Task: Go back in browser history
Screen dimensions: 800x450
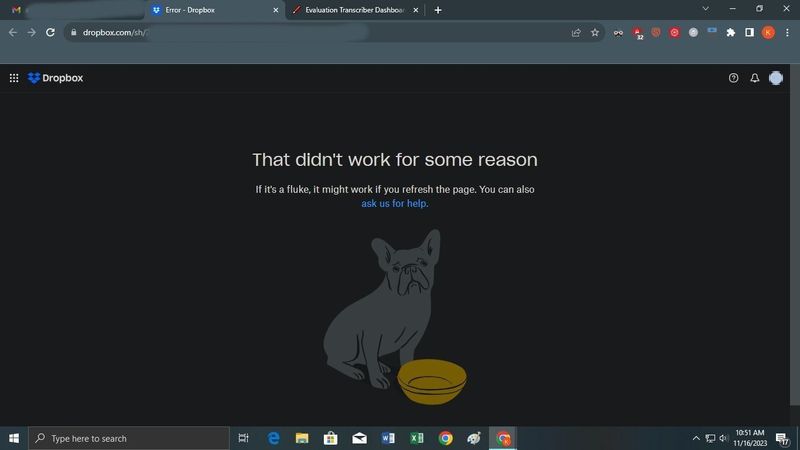Action: [13, 32]
